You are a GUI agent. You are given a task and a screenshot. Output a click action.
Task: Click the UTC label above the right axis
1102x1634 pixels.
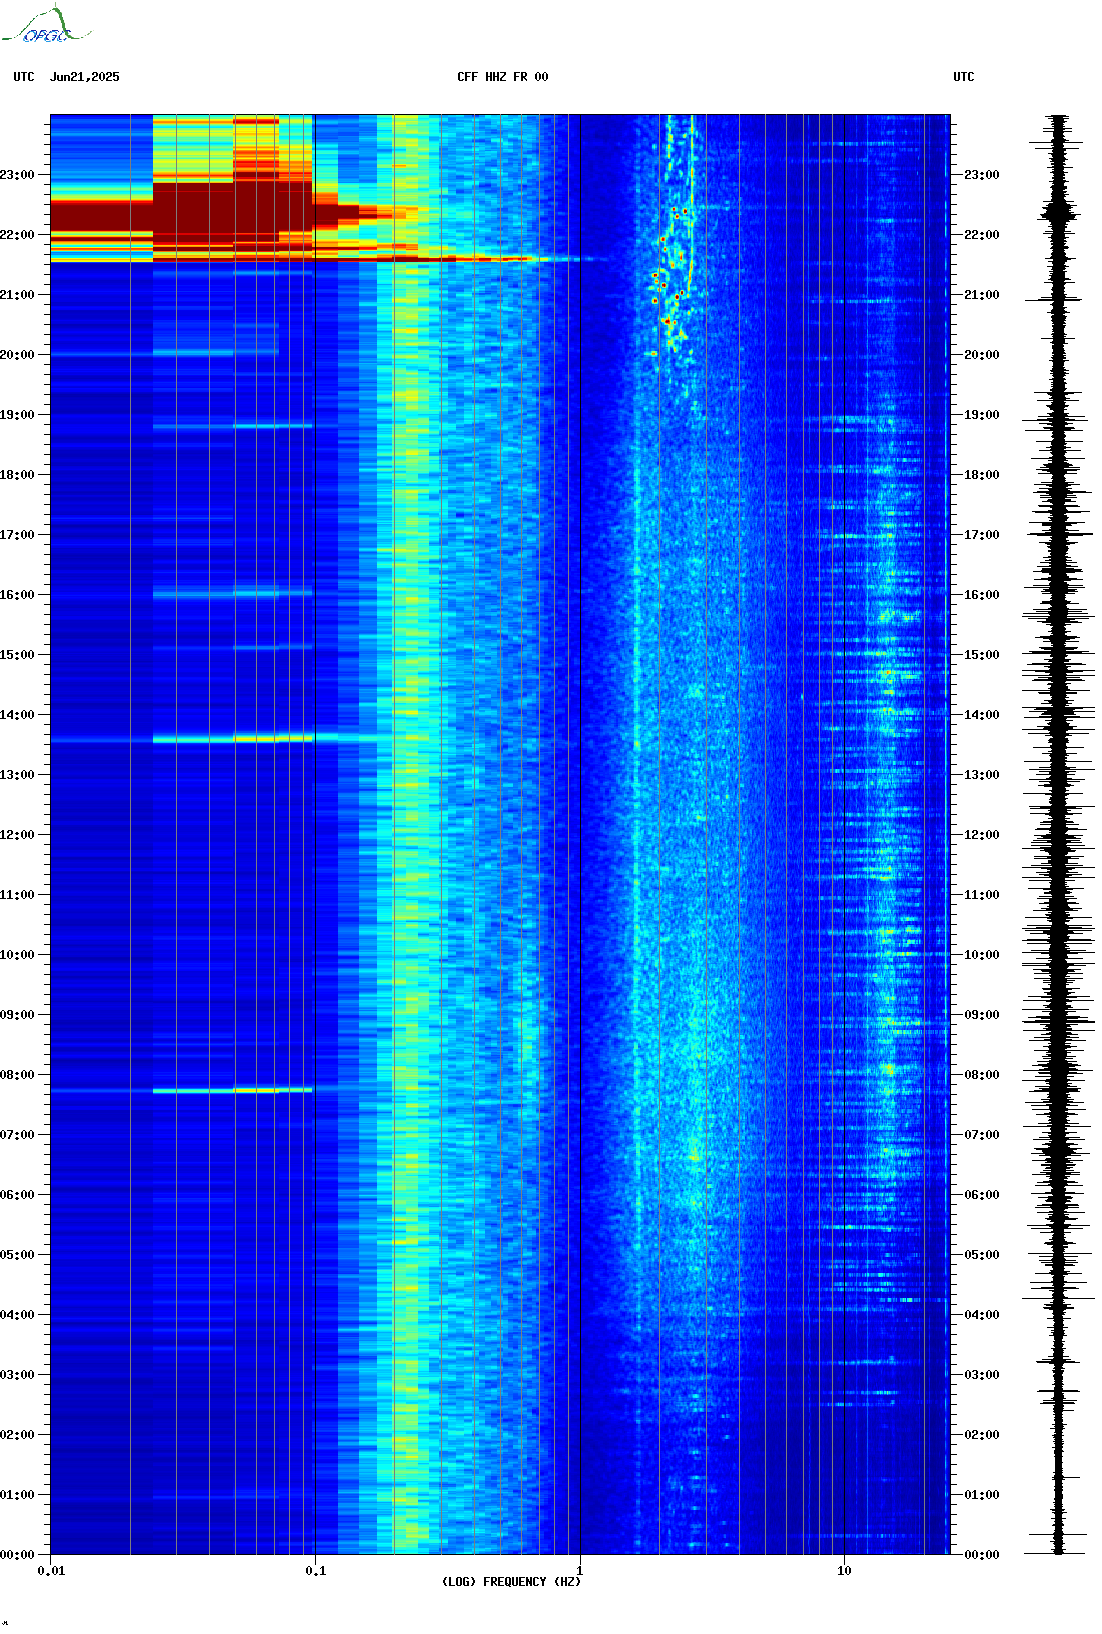(x=963, y=77)
